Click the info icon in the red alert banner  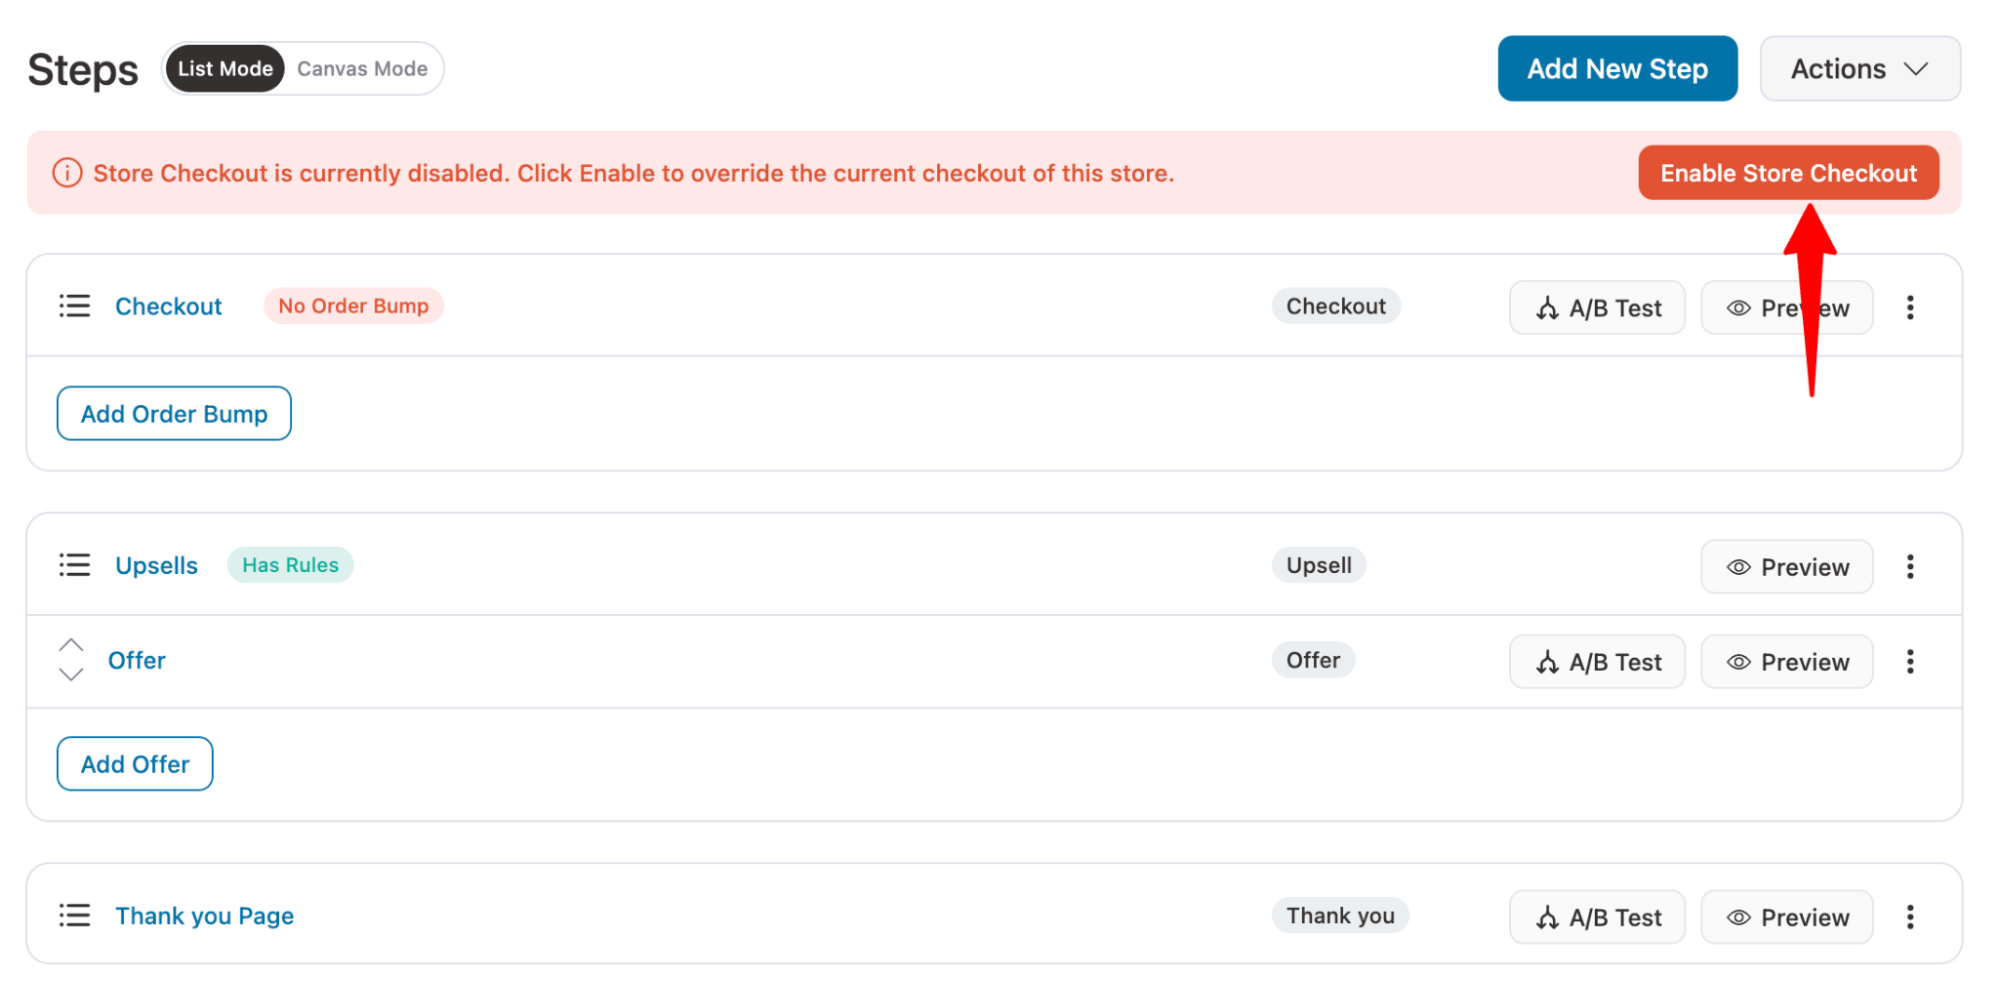tap(67, 173)
